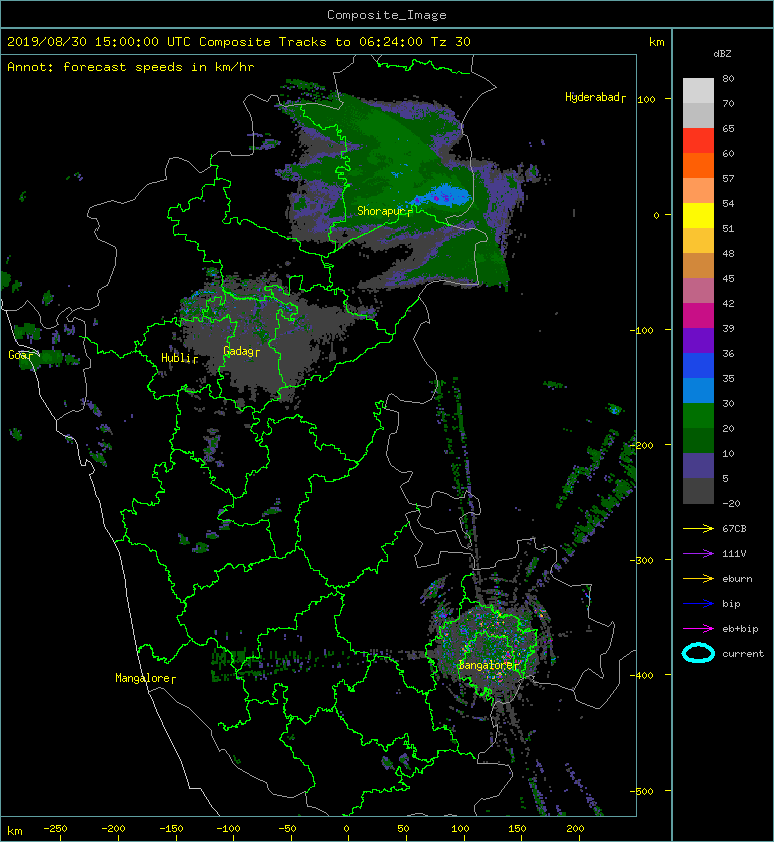Click the Hyderabad city label
Image resolution: width=774 pixels, height=842 pixels.
point(594,97)
